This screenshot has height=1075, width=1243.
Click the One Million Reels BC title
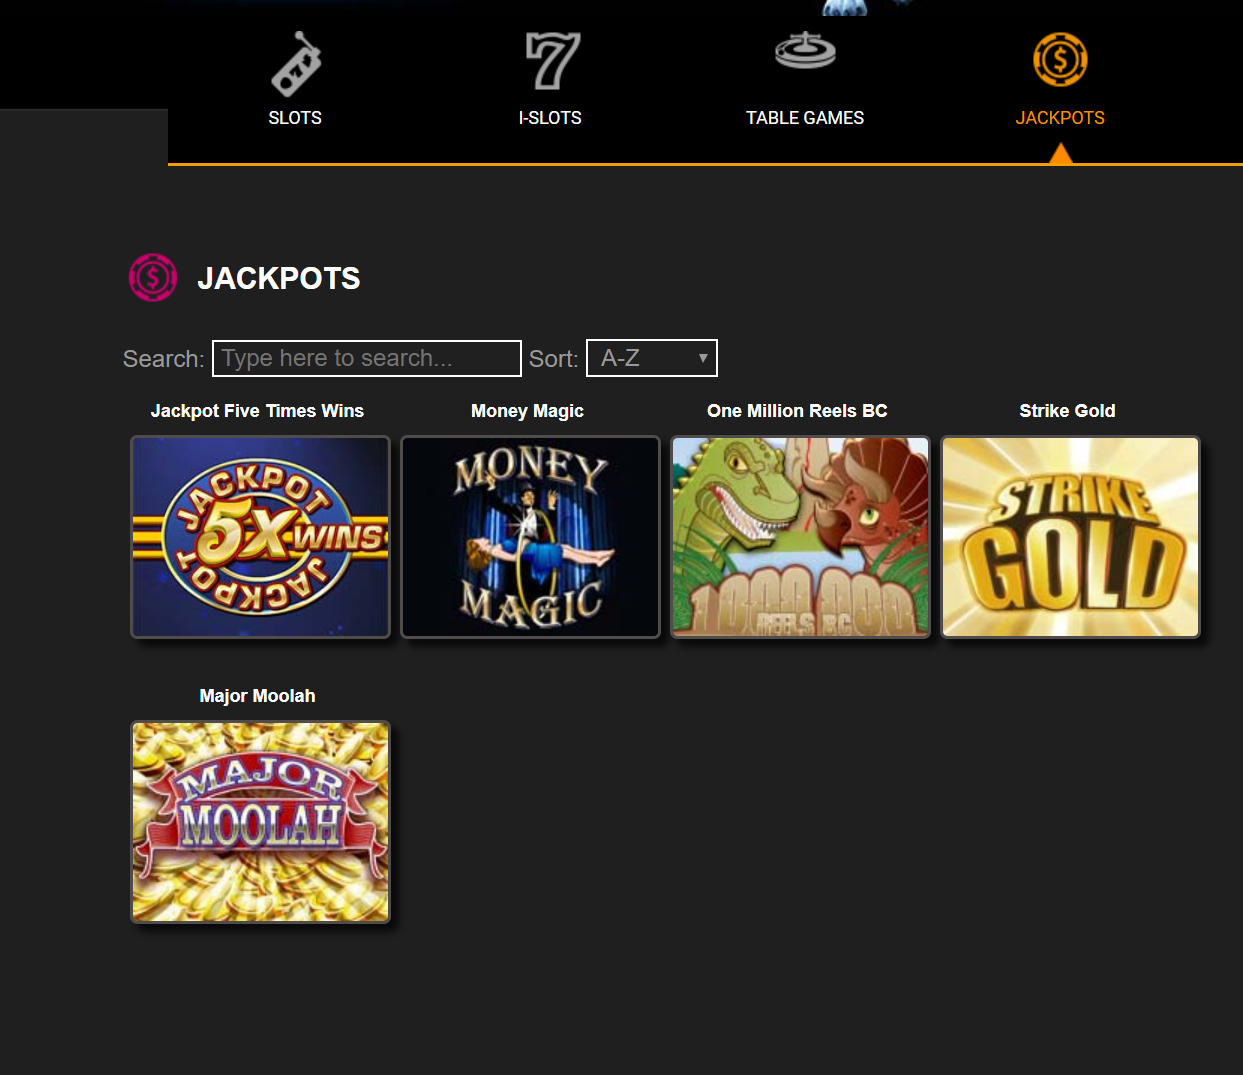(x=797, y=411)
